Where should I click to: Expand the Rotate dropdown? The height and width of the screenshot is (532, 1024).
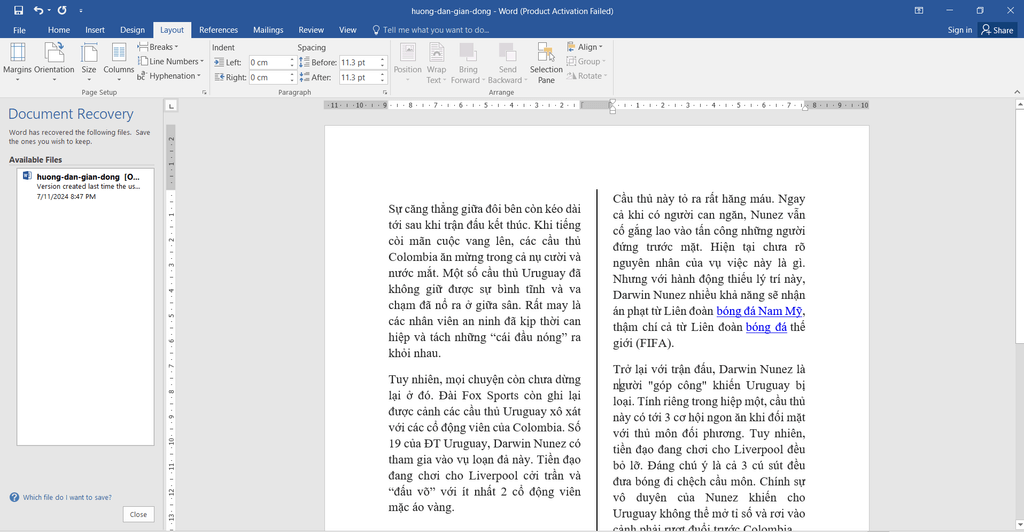(x=586, y=76)
